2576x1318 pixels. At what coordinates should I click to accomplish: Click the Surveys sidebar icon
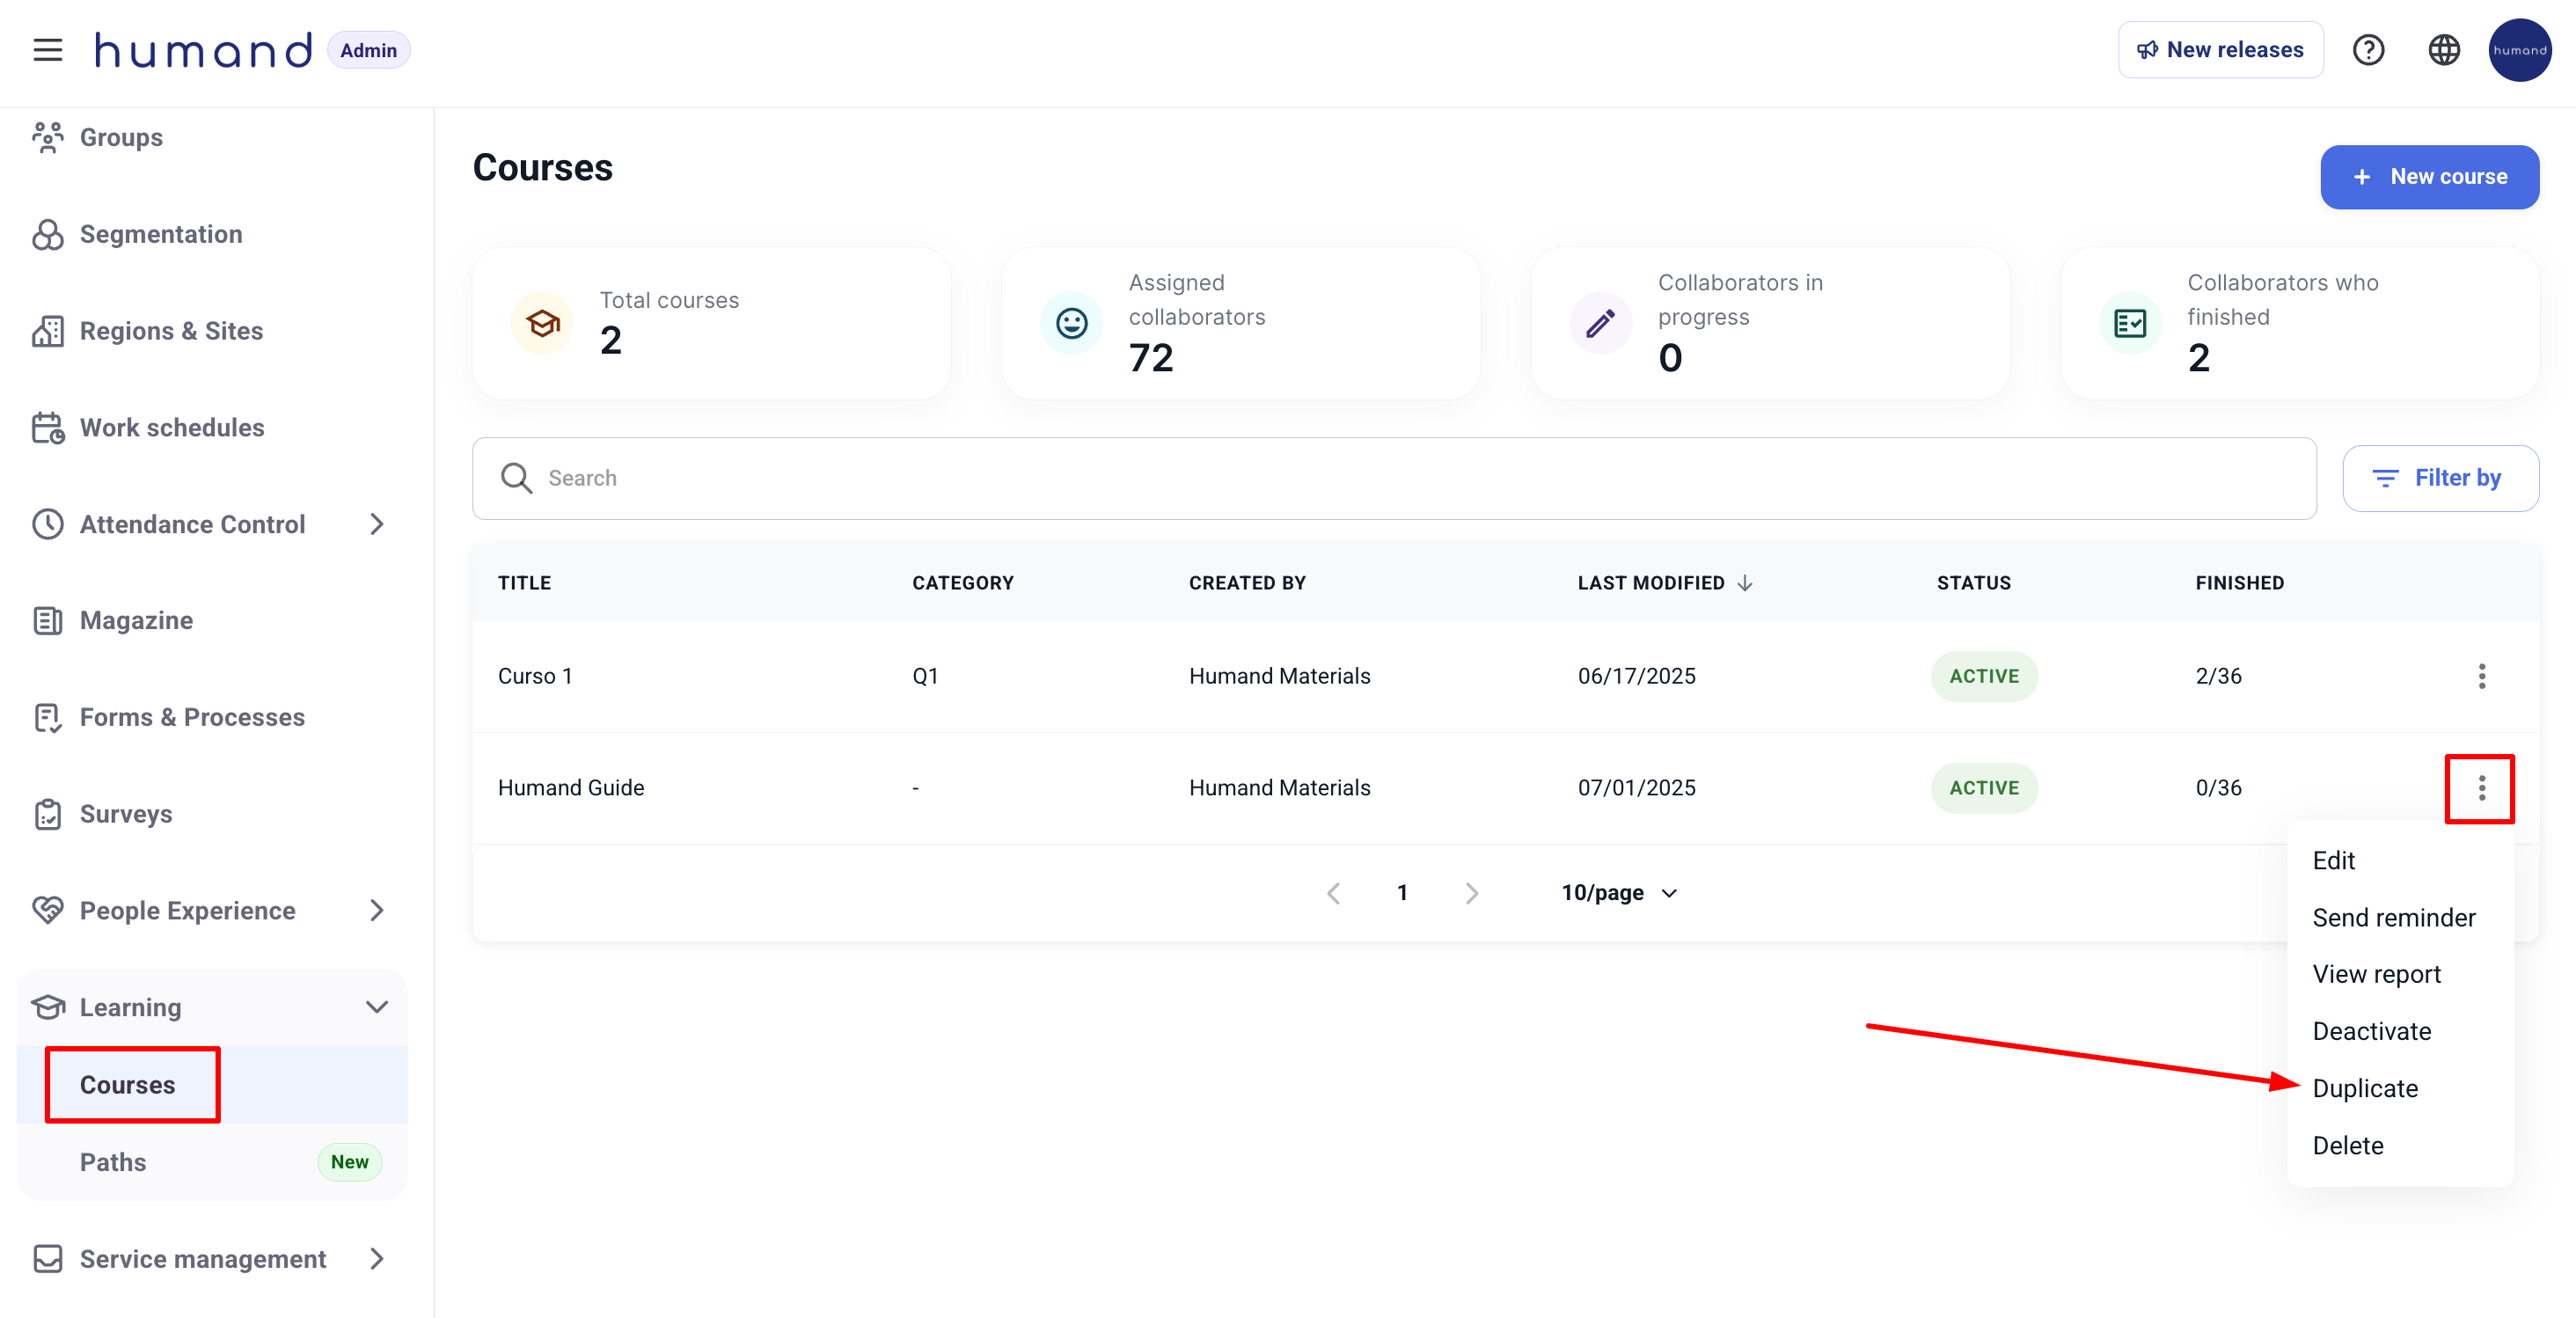(47, 814)
